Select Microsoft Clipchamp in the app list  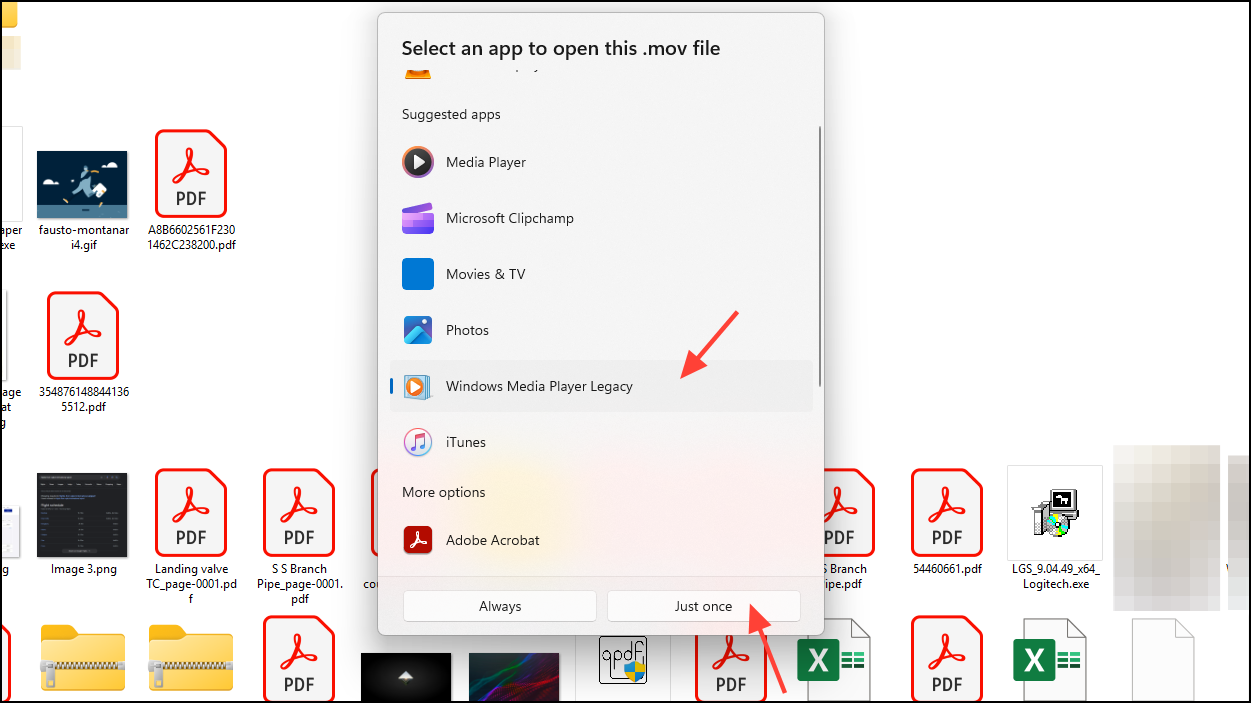tap(600, 218)
